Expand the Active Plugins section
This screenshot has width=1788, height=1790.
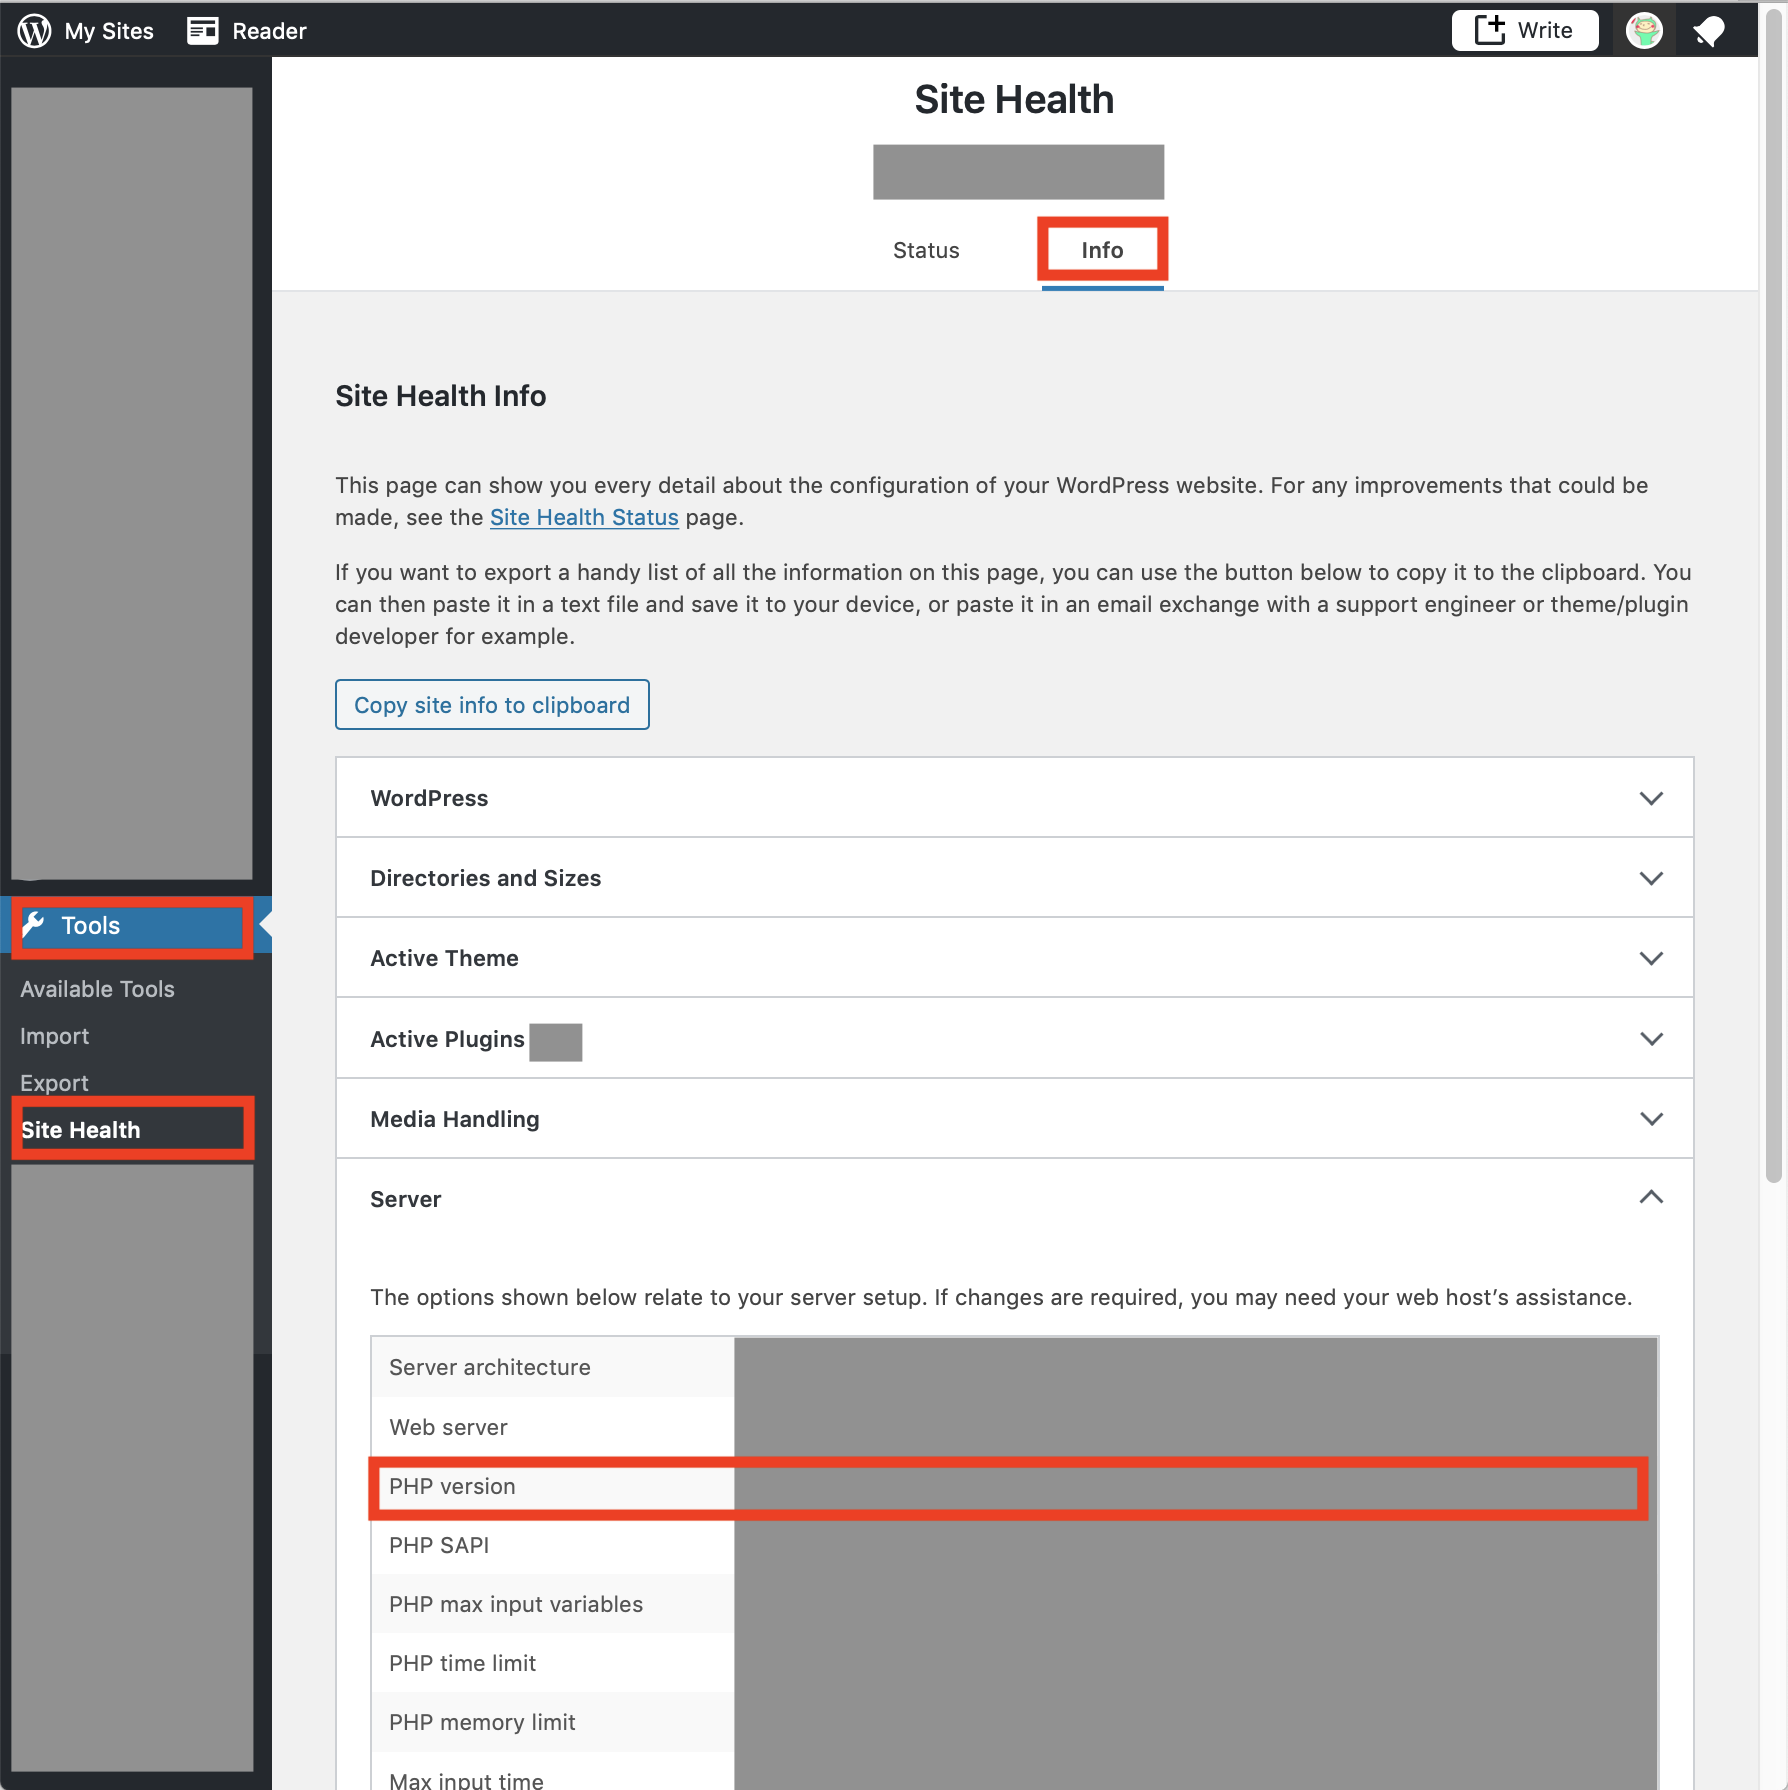pos(1015,1039)
